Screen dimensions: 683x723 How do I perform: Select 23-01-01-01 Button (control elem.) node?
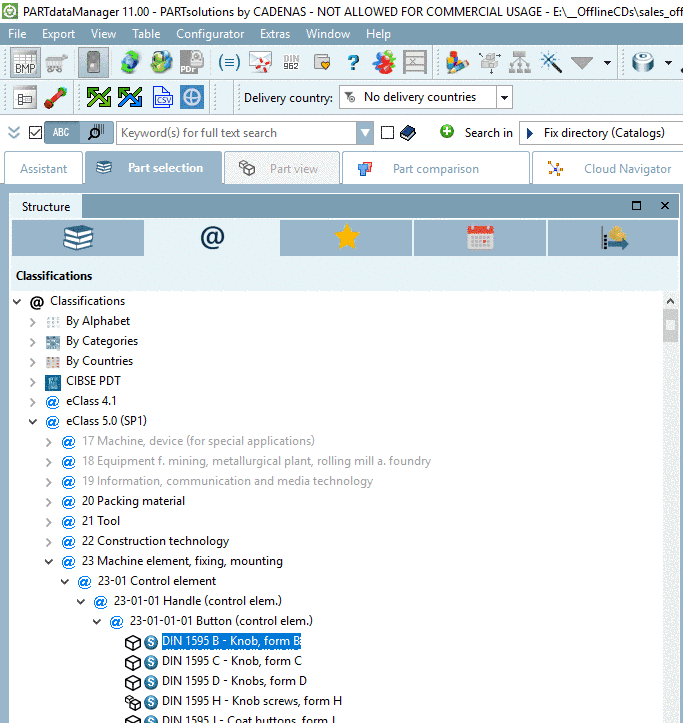[x=221, y=621]
